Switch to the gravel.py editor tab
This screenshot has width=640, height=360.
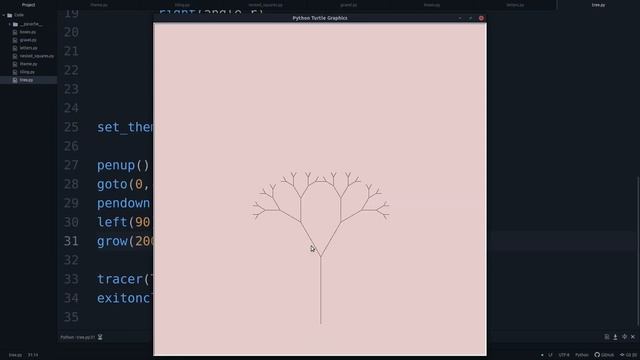click(x=349, y=5)
